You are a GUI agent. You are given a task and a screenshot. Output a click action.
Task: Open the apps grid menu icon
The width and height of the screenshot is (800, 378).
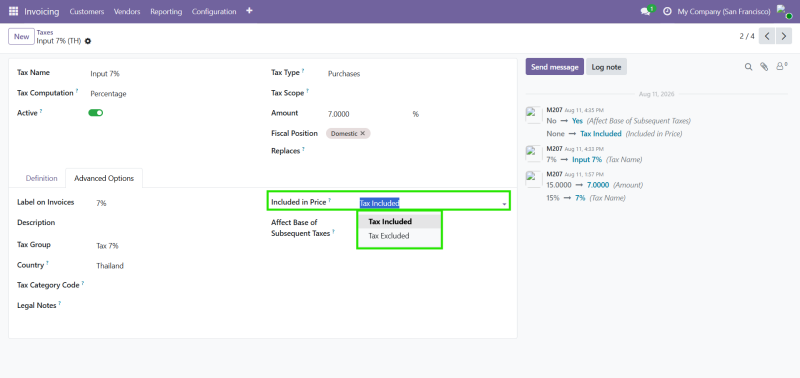pos(13,11)
